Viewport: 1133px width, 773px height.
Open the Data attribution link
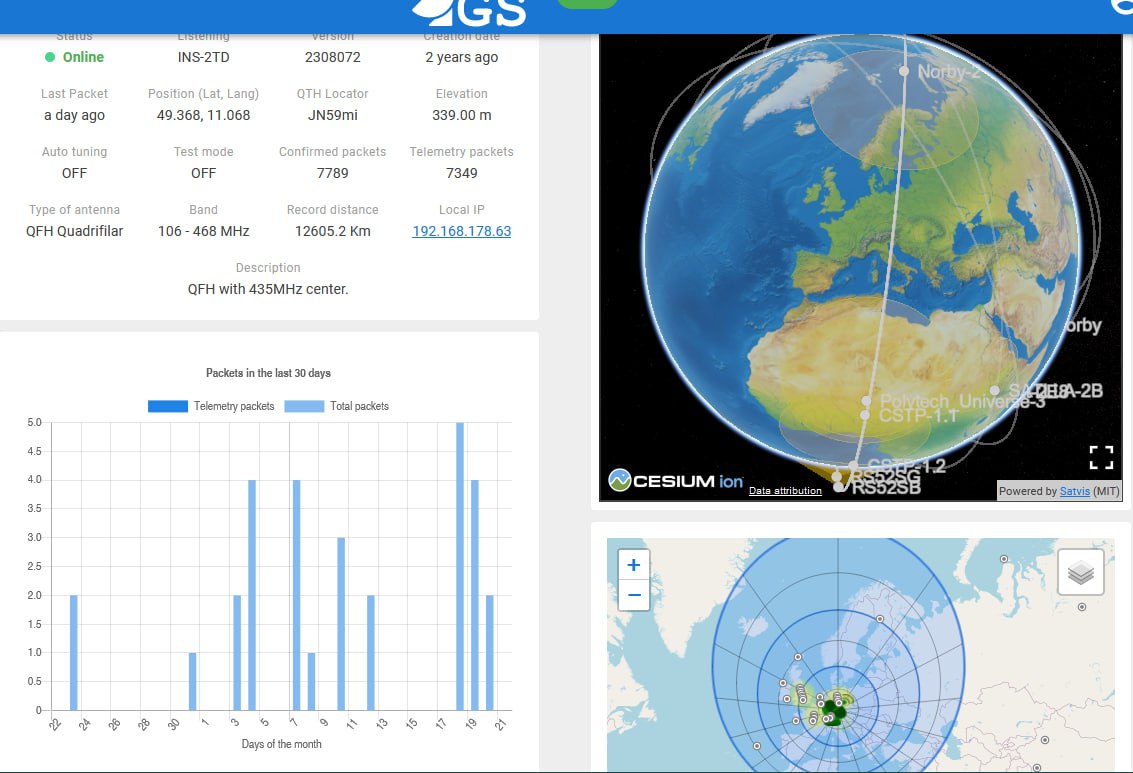[x=785, y=491]
